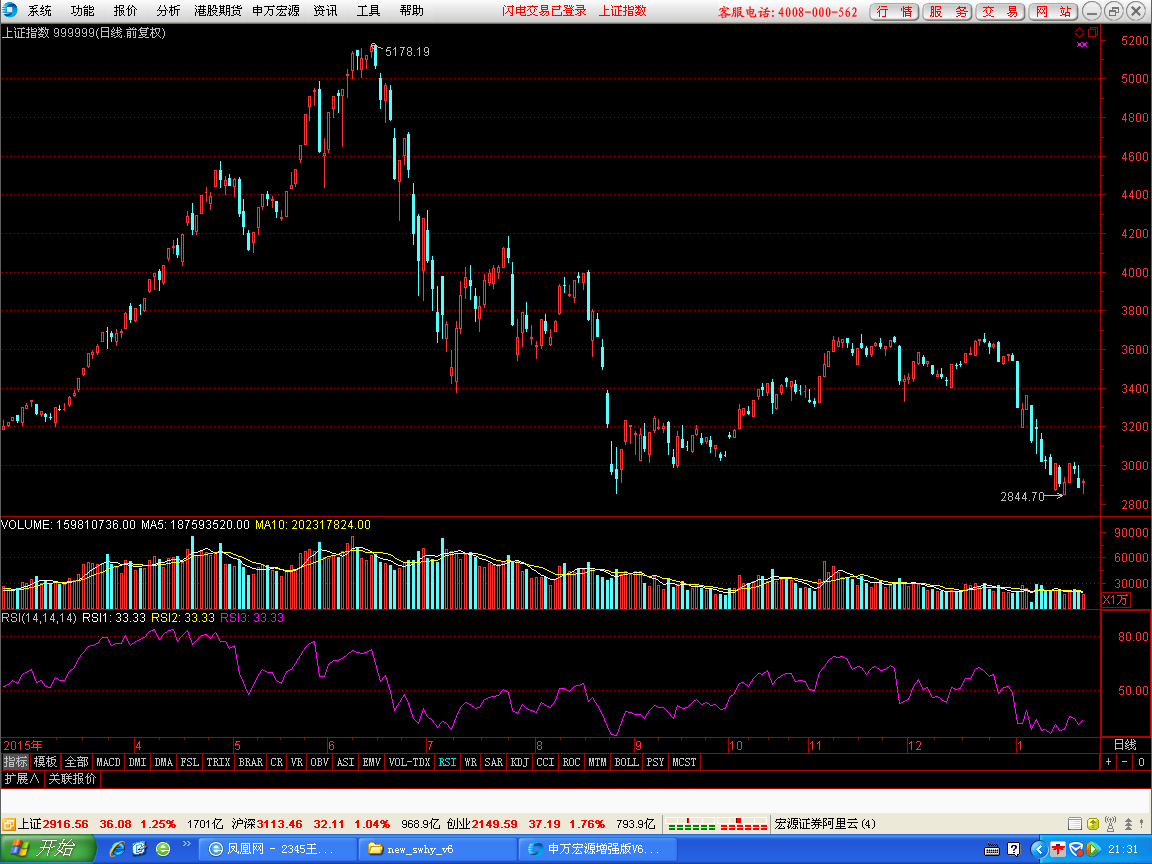Click the green browser quick launch icon
Screen dimensions: 1152x864
pos(163,849)
